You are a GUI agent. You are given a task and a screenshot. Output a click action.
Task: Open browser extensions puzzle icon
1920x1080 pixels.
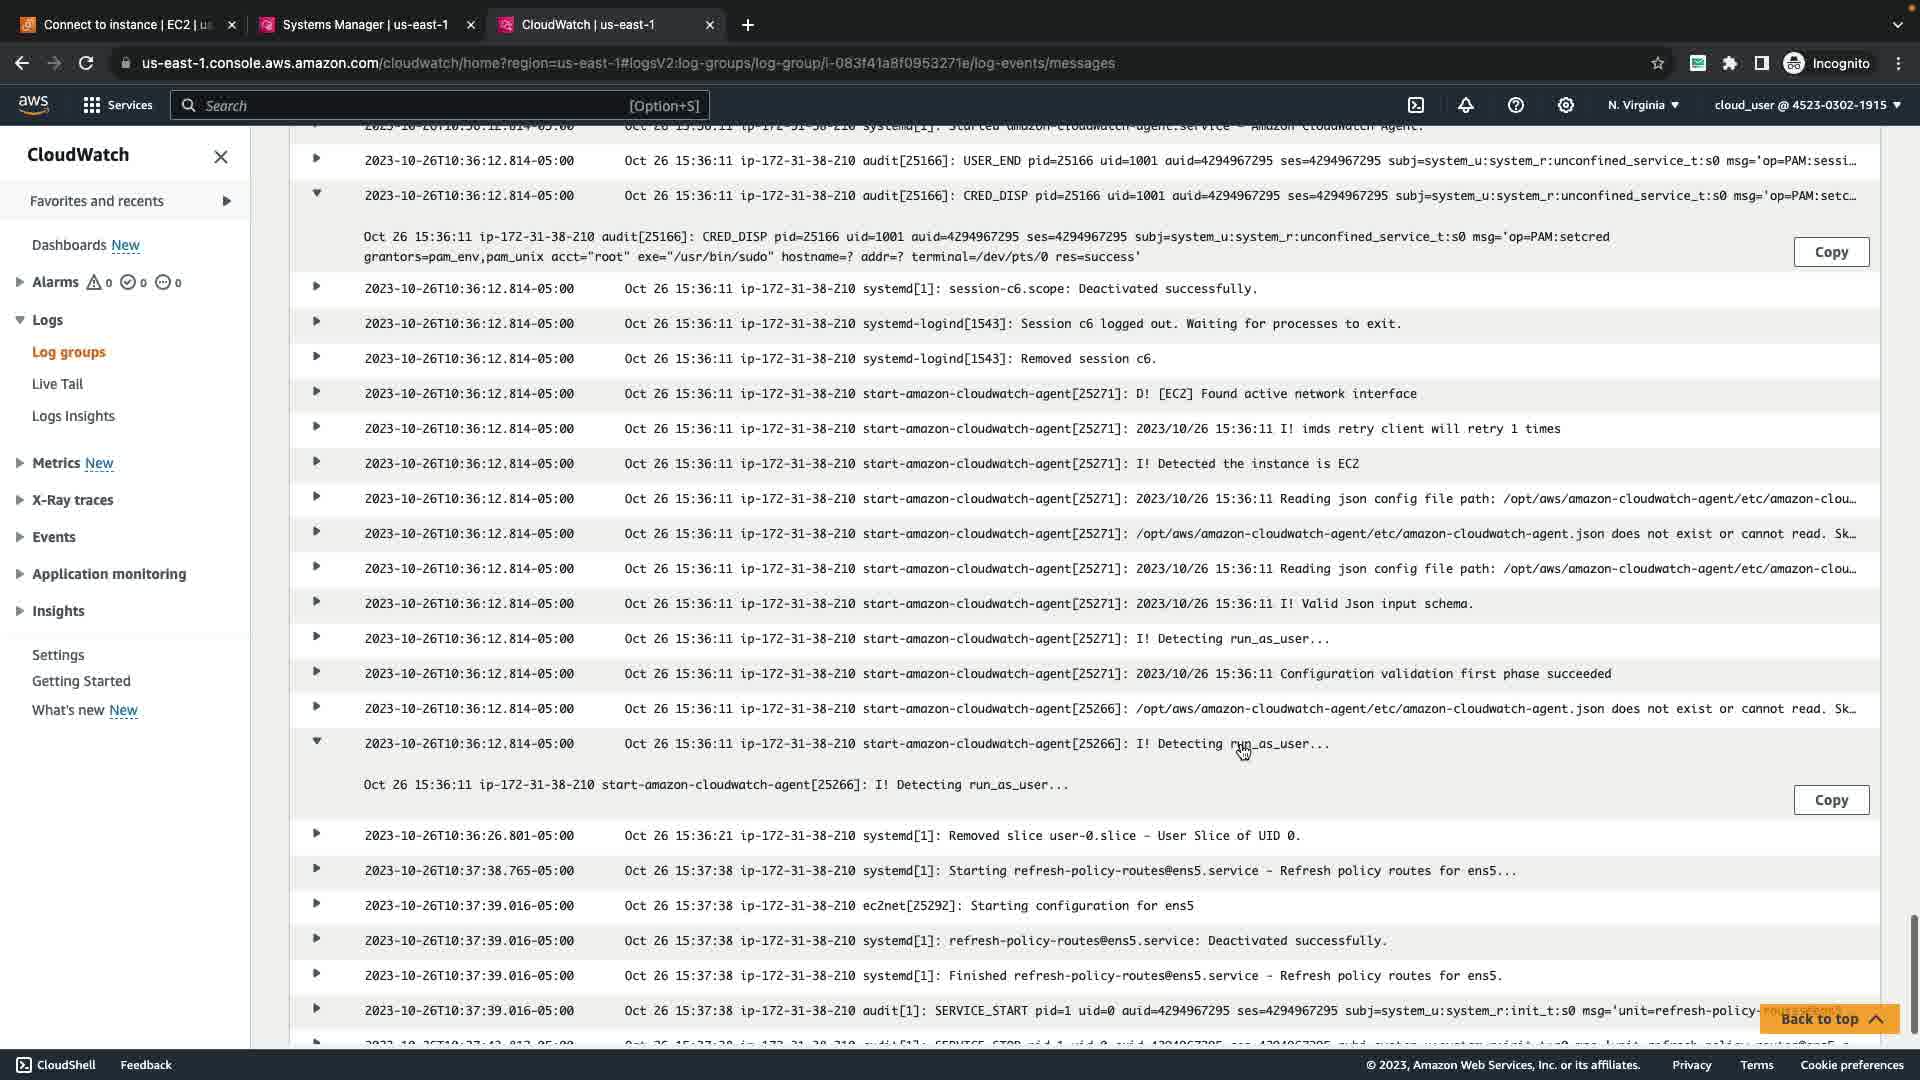point(1729,63)
